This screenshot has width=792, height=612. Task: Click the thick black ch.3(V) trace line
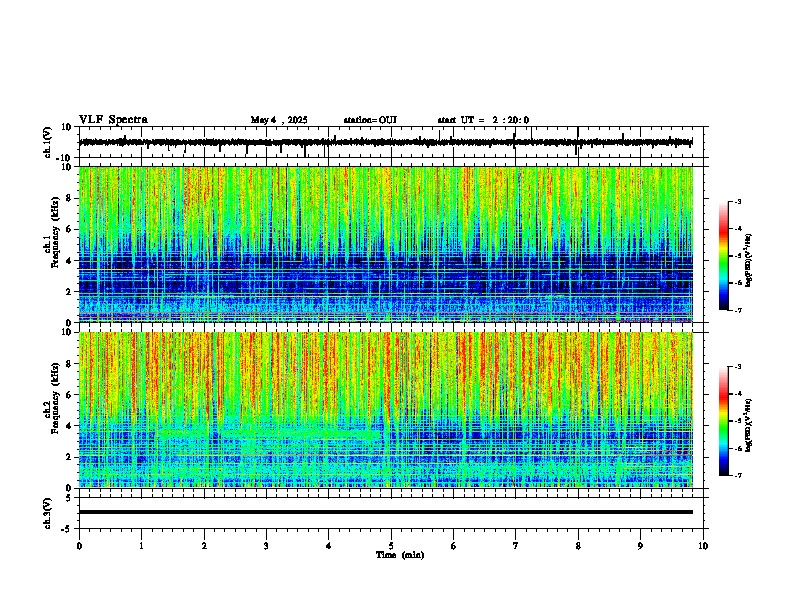click(x=386, y=512)
